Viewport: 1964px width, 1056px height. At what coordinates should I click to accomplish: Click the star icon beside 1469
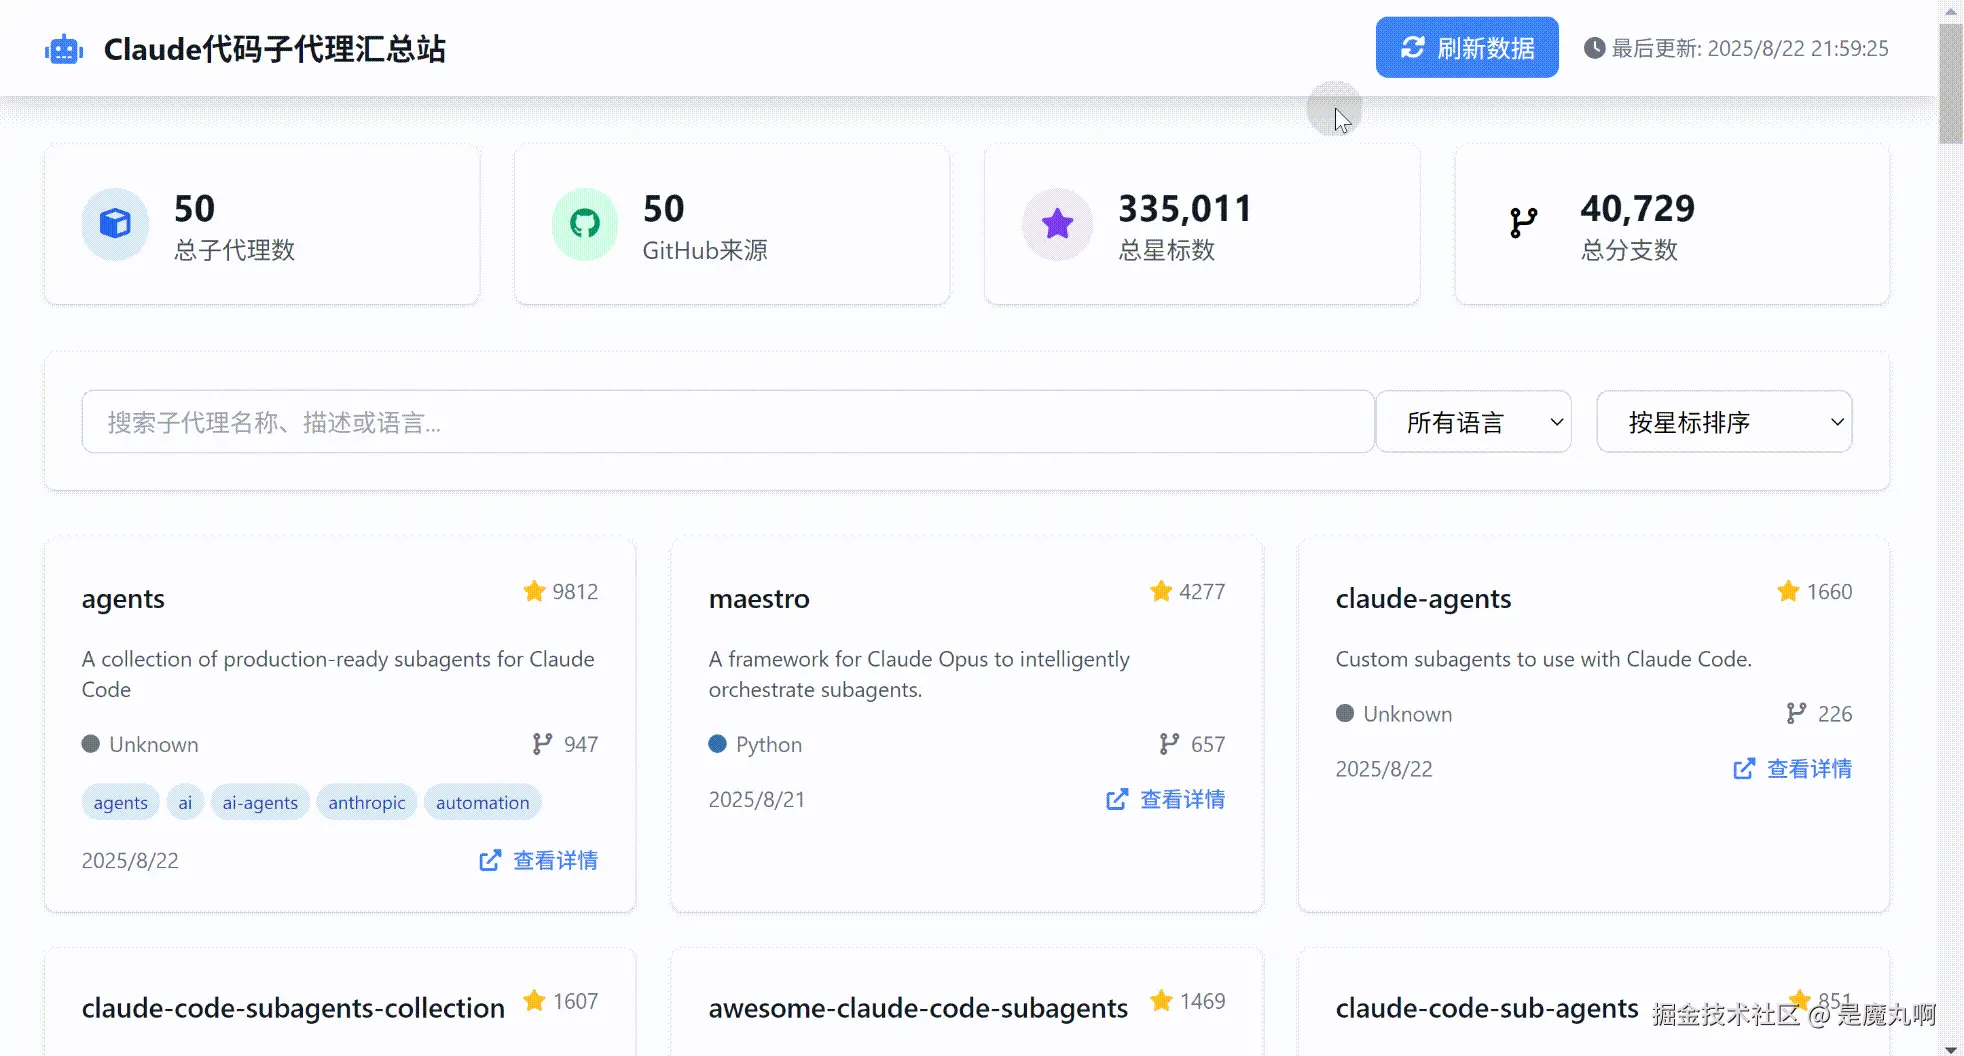[1161, 1000]
